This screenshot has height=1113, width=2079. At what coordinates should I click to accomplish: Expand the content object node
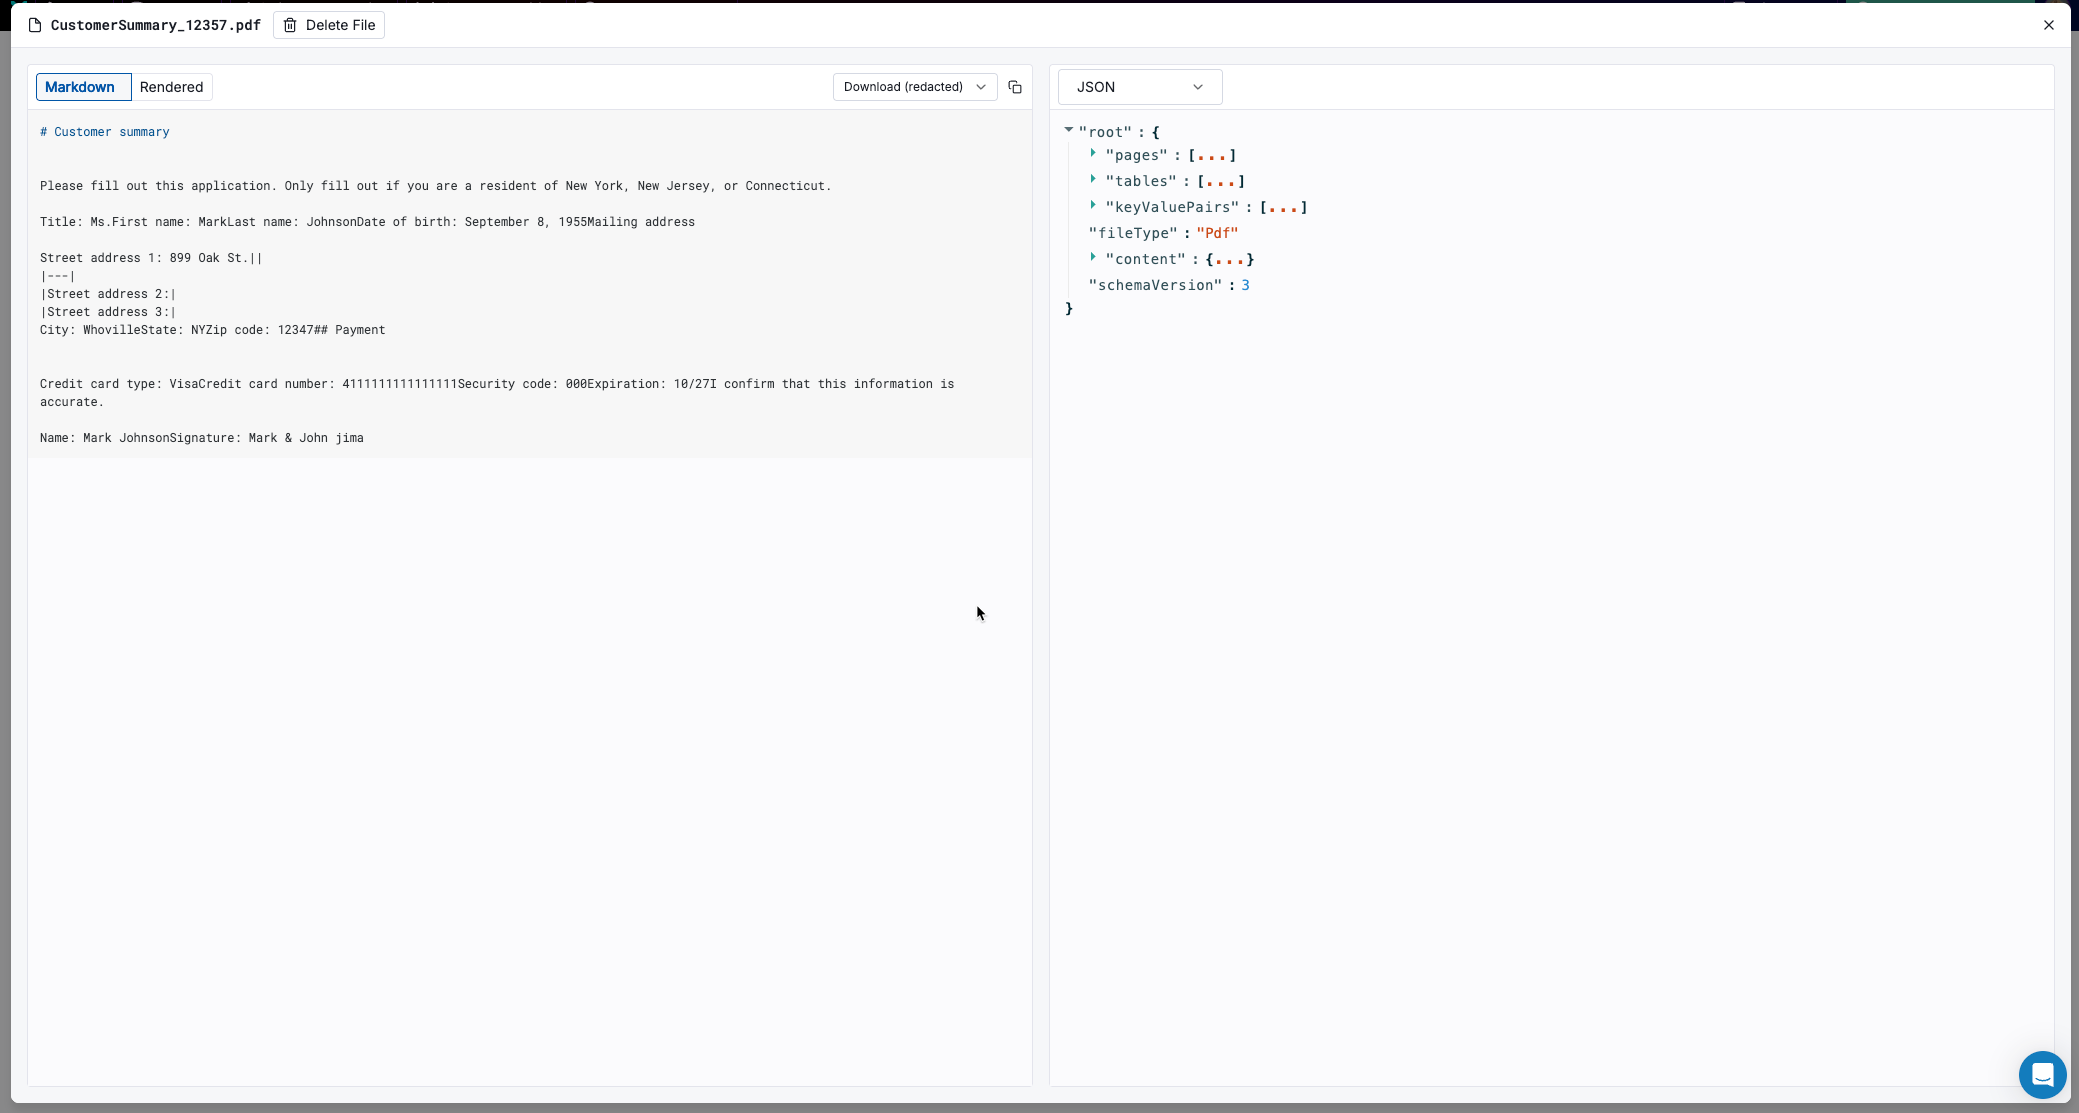click(1093, 258)
